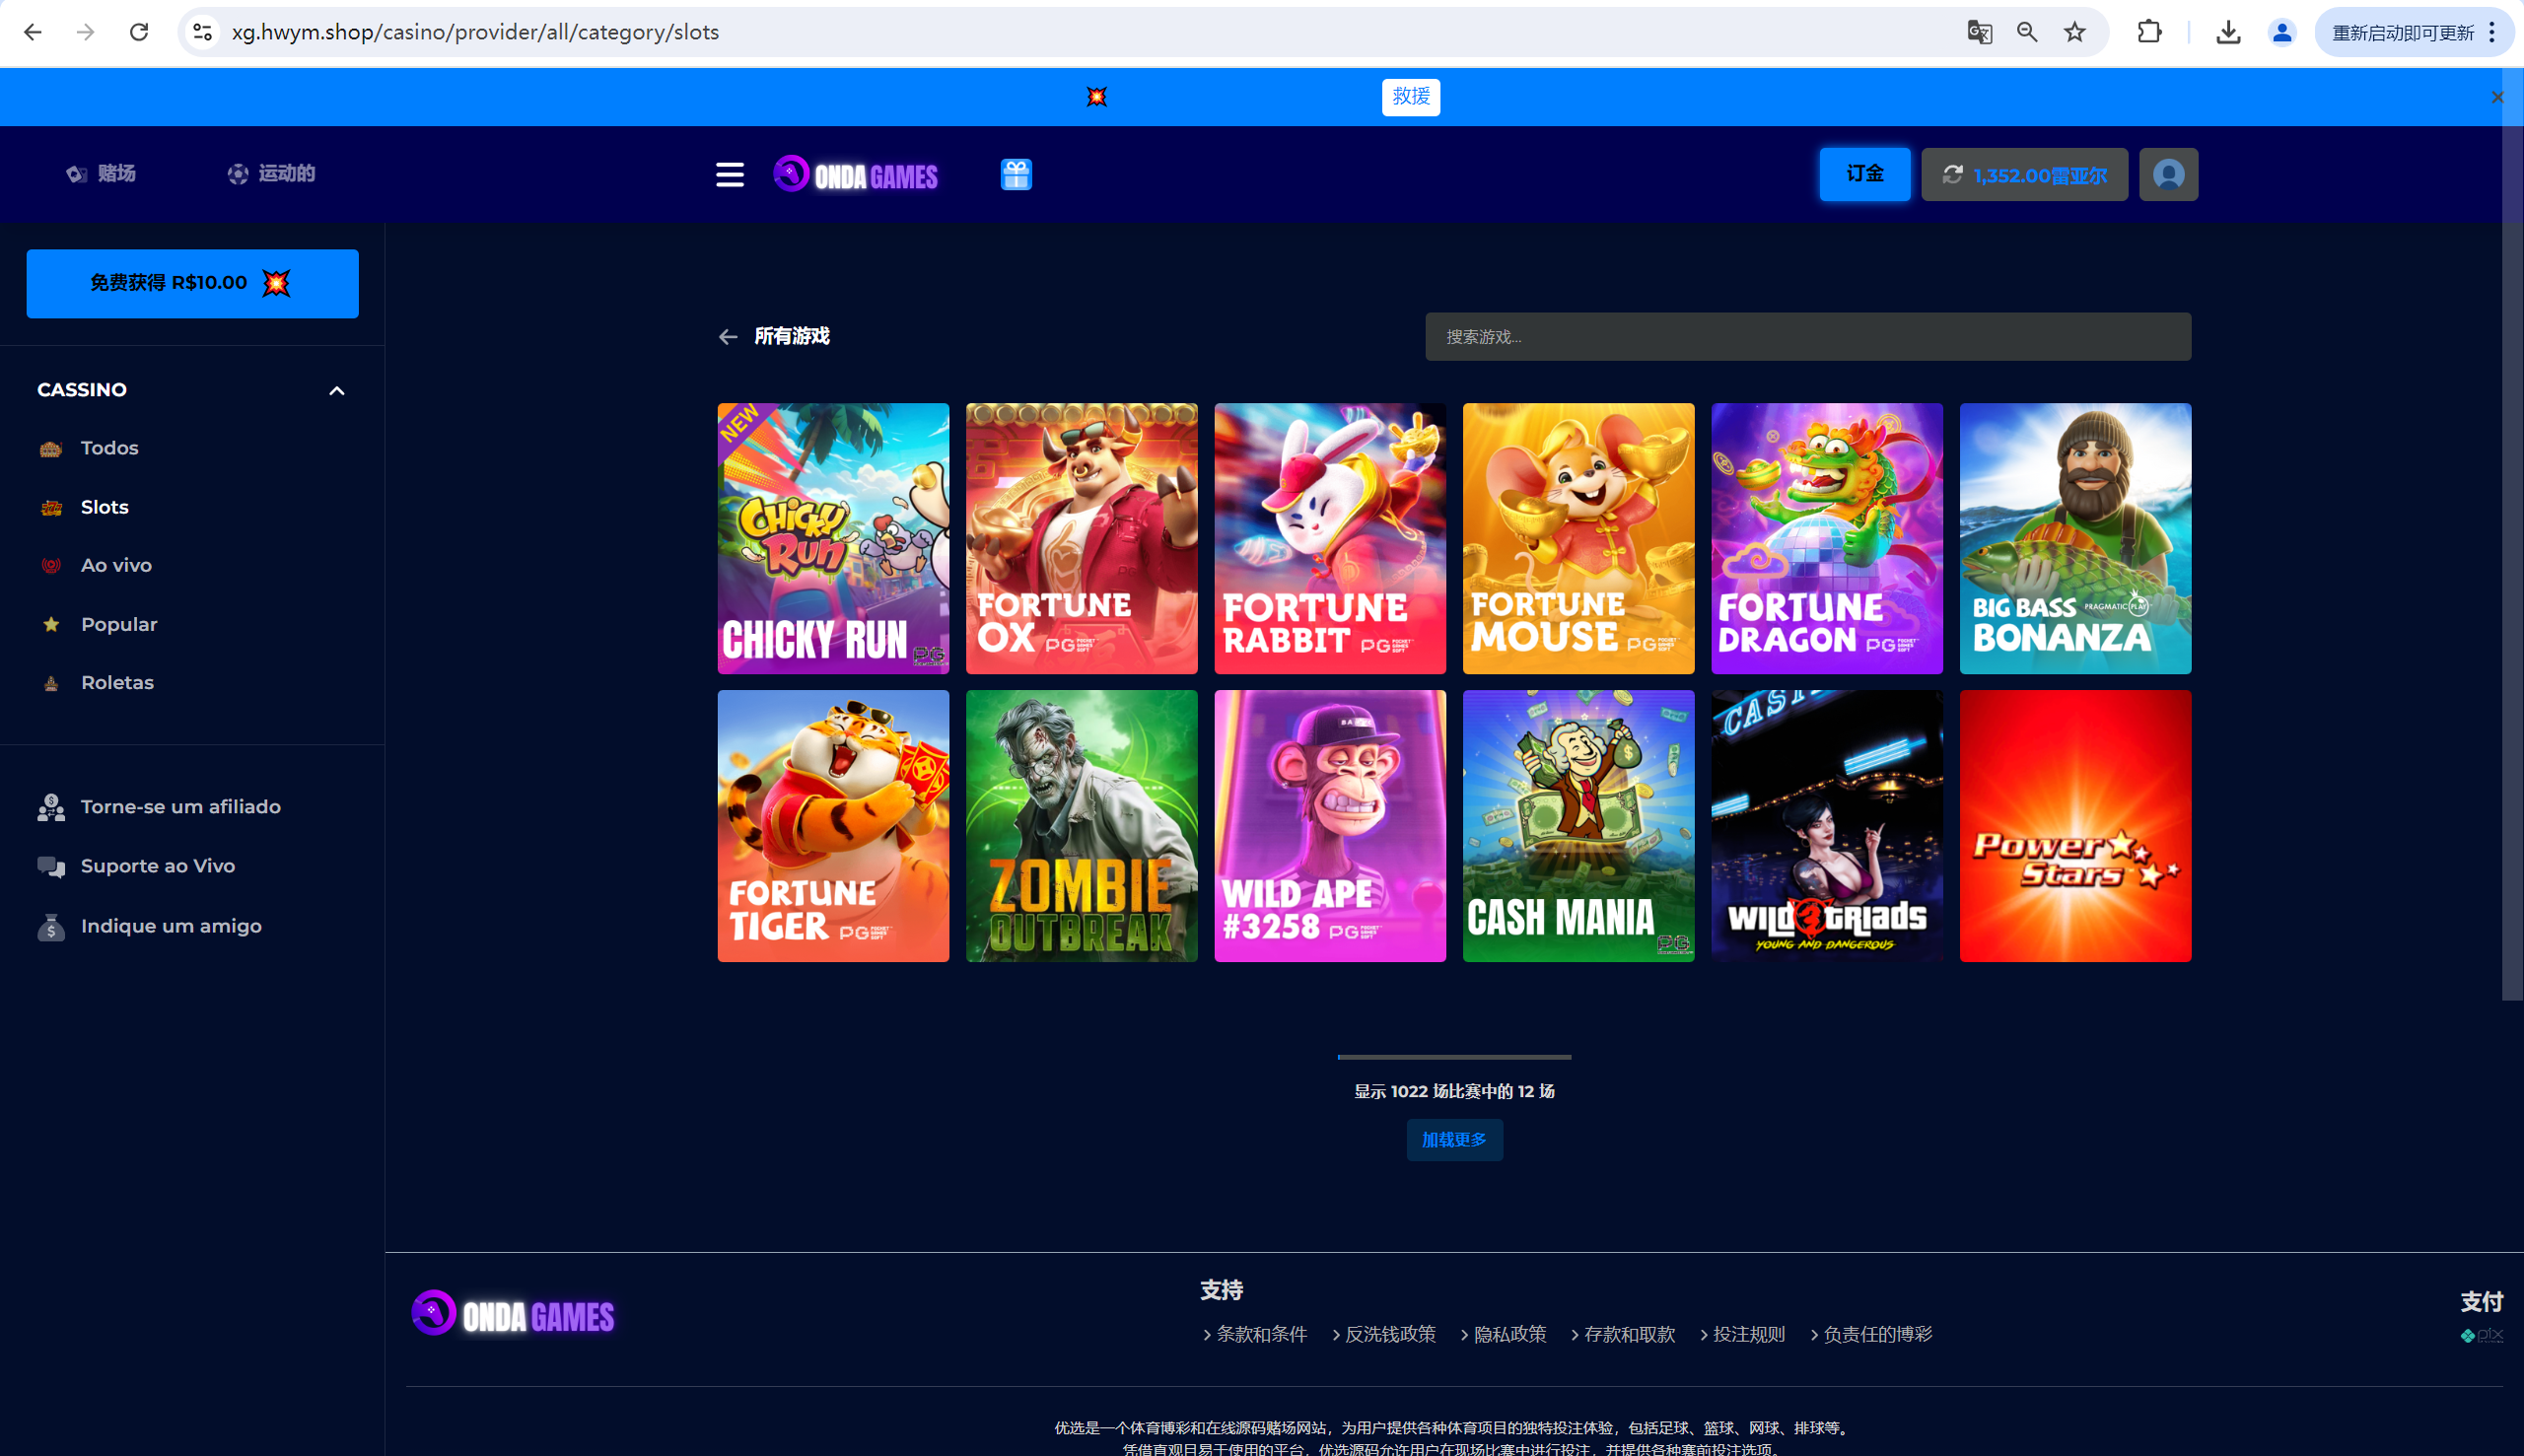Dismiss the blue top banner with X
Viewport: 2524px width, 1456px height.
tap(2497, 97)
